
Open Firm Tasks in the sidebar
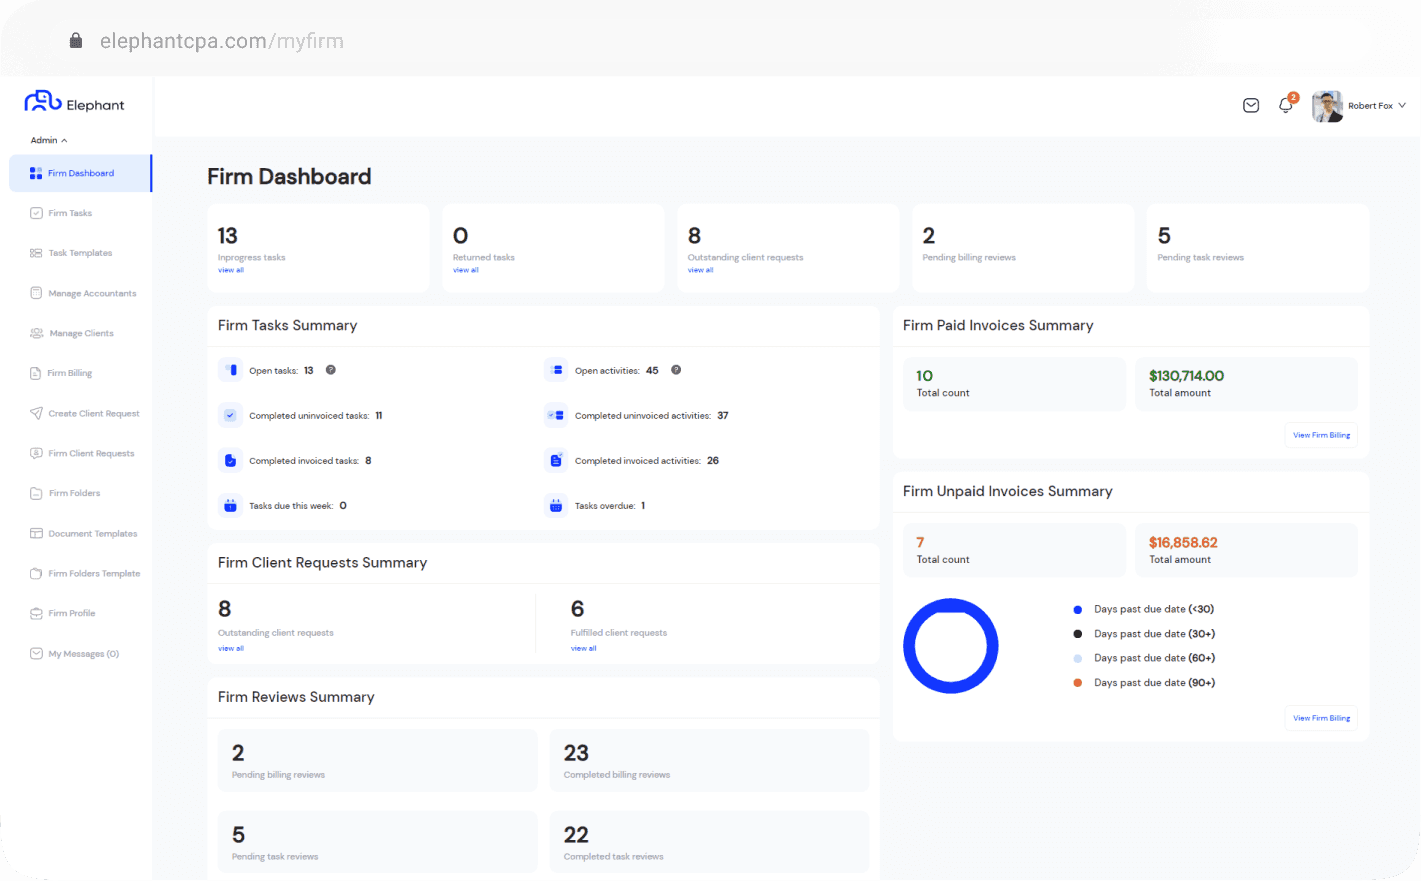[70, 213]
